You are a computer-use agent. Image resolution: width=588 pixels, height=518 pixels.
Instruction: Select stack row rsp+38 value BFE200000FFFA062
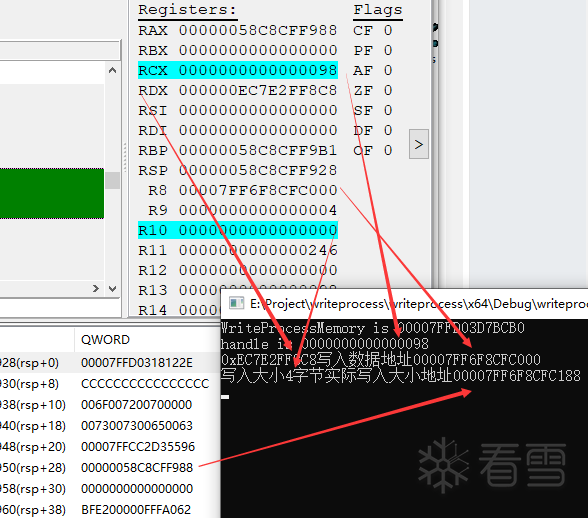tap(136, 510)
